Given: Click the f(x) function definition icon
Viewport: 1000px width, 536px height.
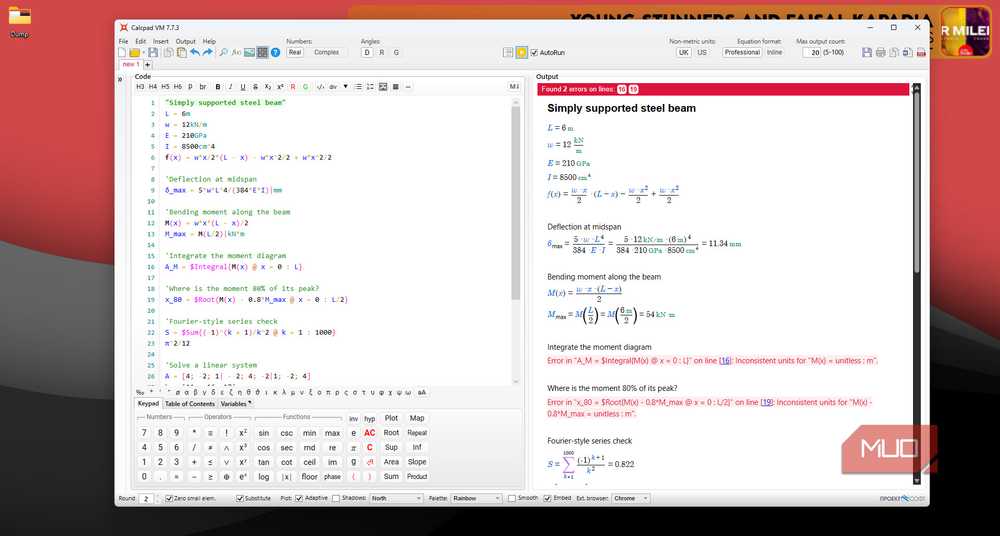Looking at the screenshot, I should pos(237,52).
